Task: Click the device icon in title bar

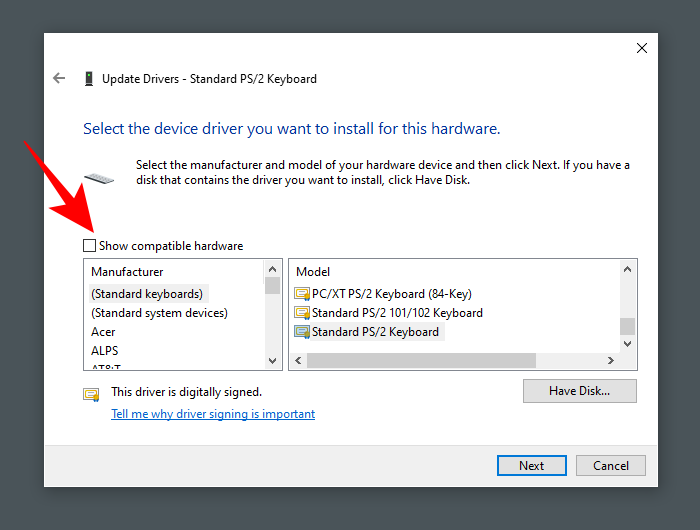Action: pyautogui.click(x=89, y=79)
